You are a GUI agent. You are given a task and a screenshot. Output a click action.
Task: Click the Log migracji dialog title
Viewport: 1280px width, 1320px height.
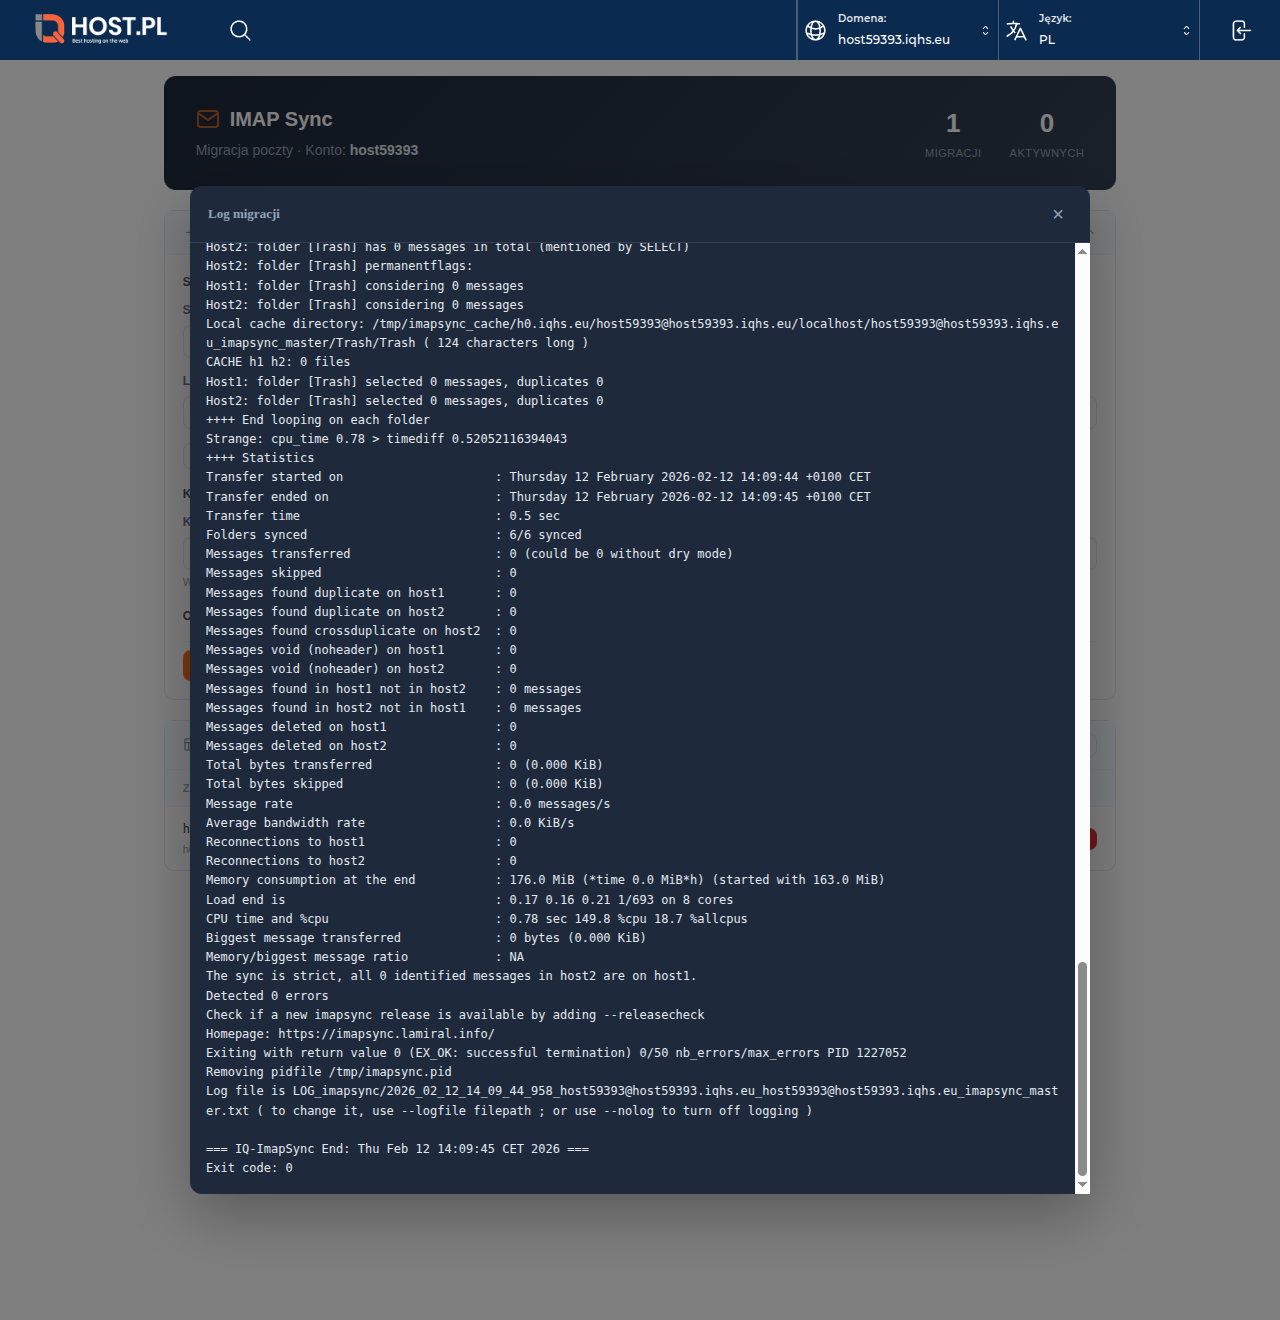click(x=244, y=214)
